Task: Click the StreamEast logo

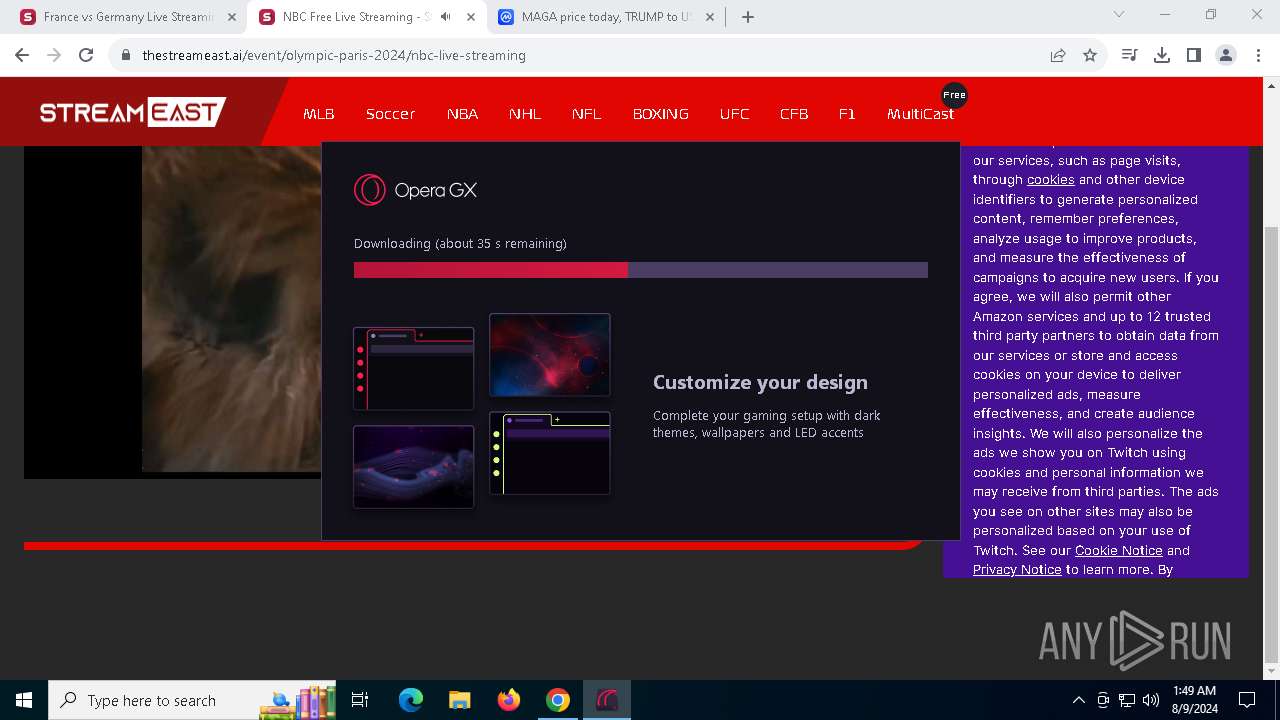Action: [132, 112]
